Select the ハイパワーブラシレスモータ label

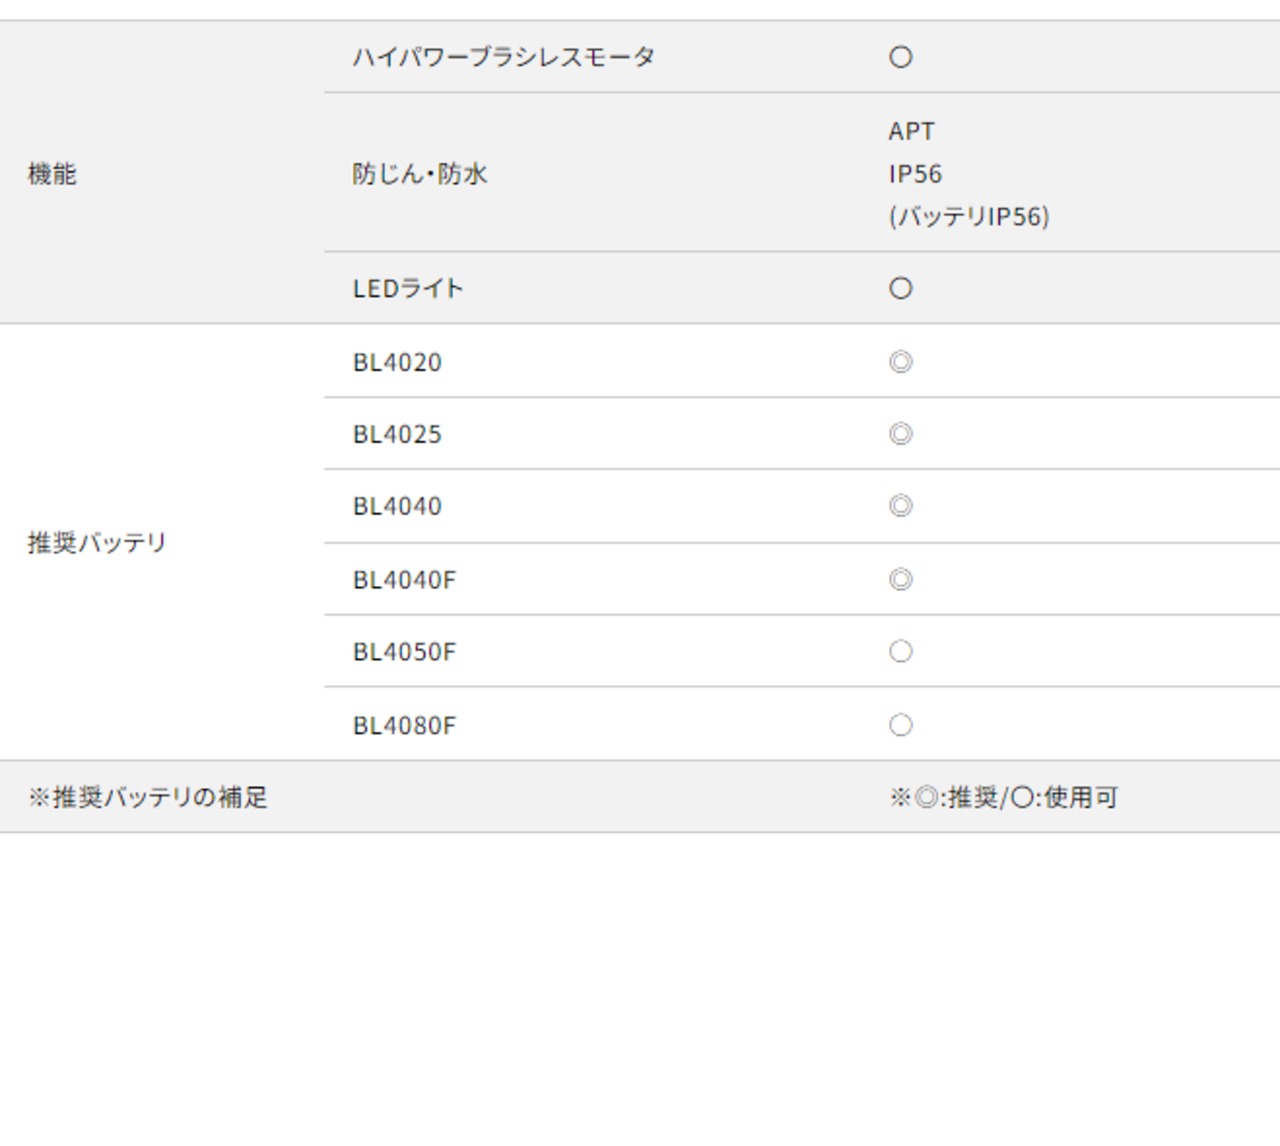pyautogui.click(x=503, y=57)
